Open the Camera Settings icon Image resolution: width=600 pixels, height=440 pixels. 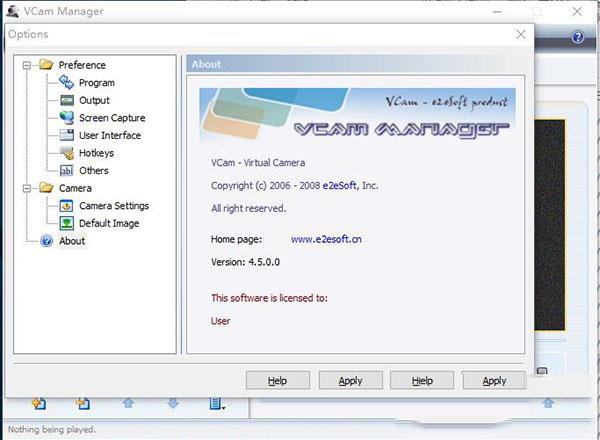pos(66,206)
